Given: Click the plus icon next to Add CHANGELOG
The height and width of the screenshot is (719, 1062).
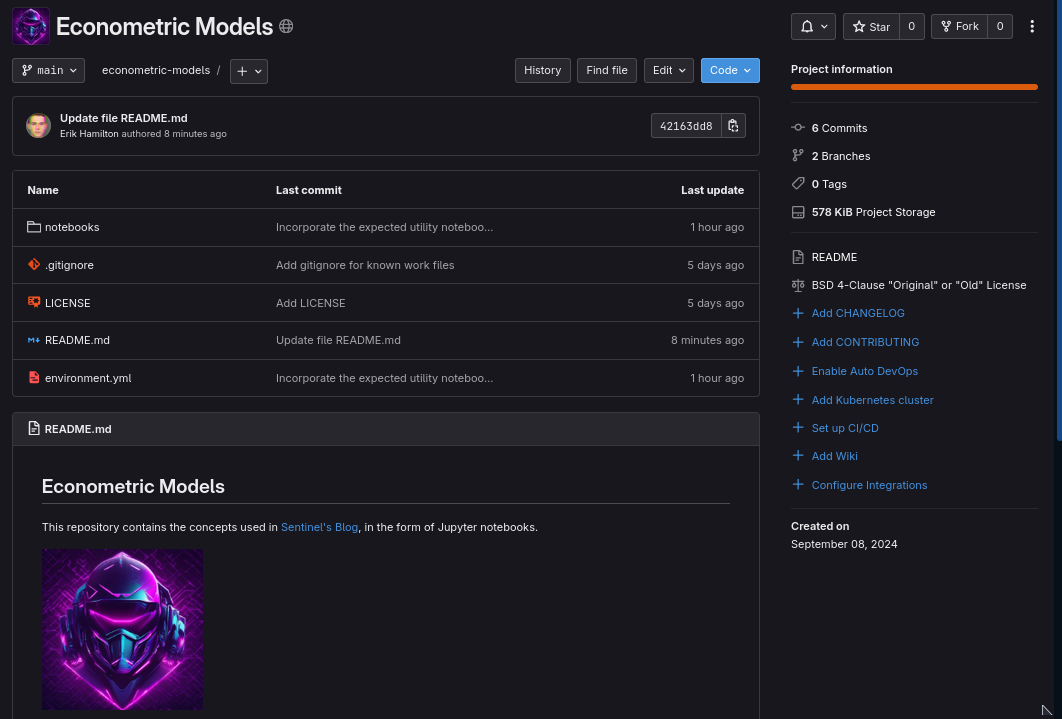Looking at the screenshot, I should click(x=797, y=313).
